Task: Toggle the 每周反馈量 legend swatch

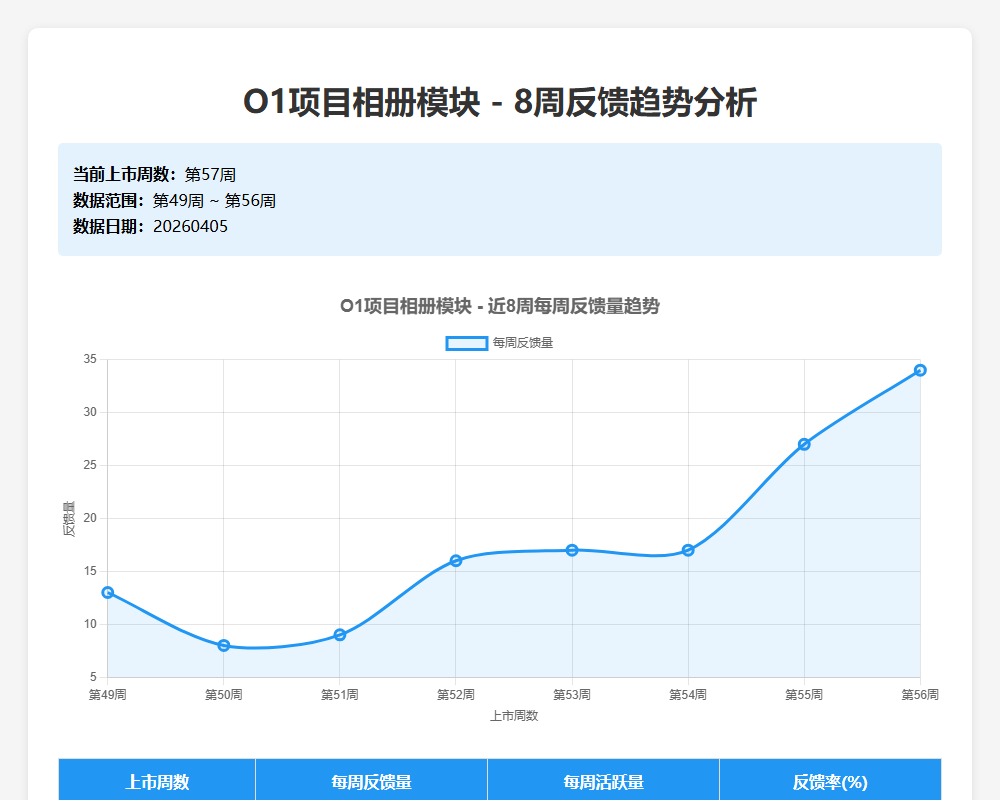Action: (x=467, y=343)
